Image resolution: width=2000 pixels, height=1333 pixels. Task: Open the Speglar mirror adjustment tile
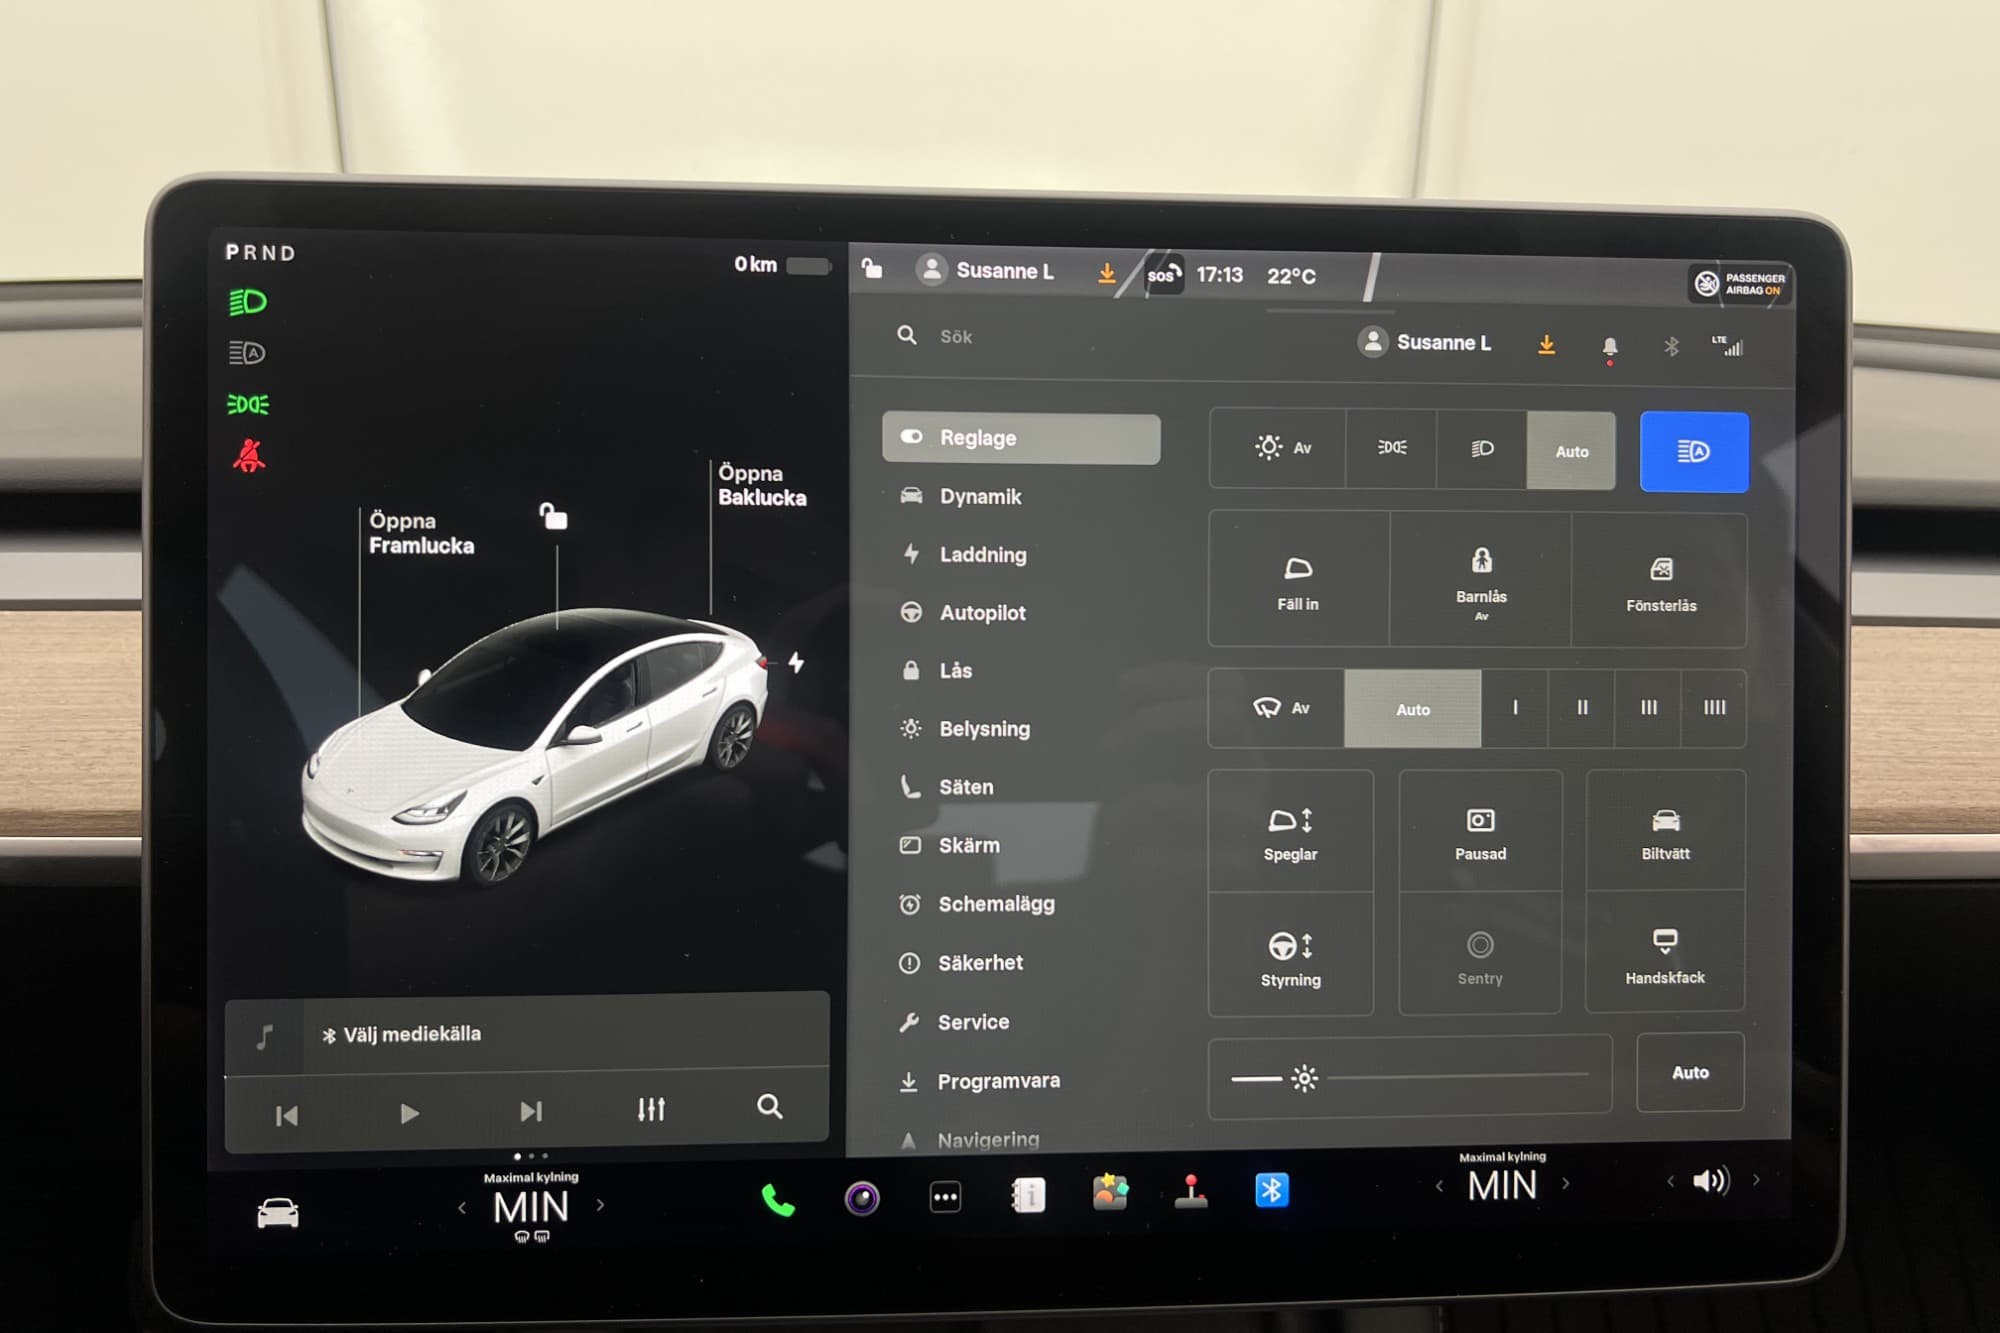(x=1290, y=832)
